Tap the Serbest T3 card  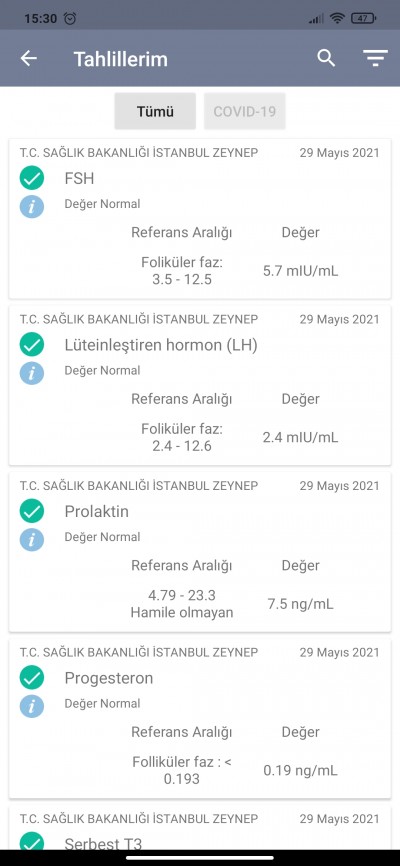coord(200,830)
